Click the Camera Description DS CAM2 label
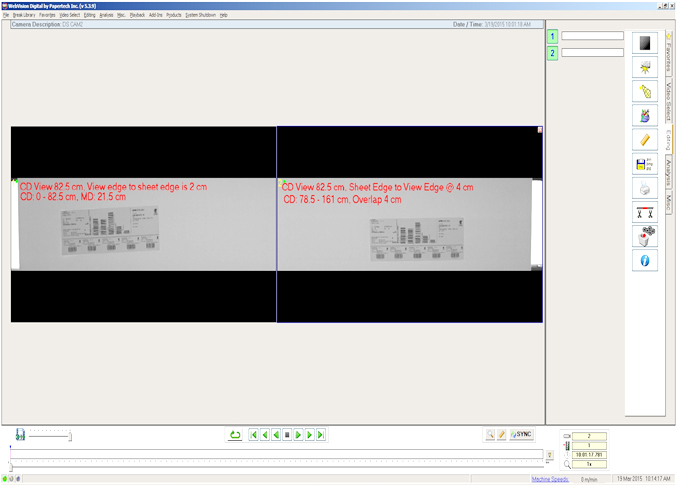This screenshot has width=677, height=485. tap(47, 25)
